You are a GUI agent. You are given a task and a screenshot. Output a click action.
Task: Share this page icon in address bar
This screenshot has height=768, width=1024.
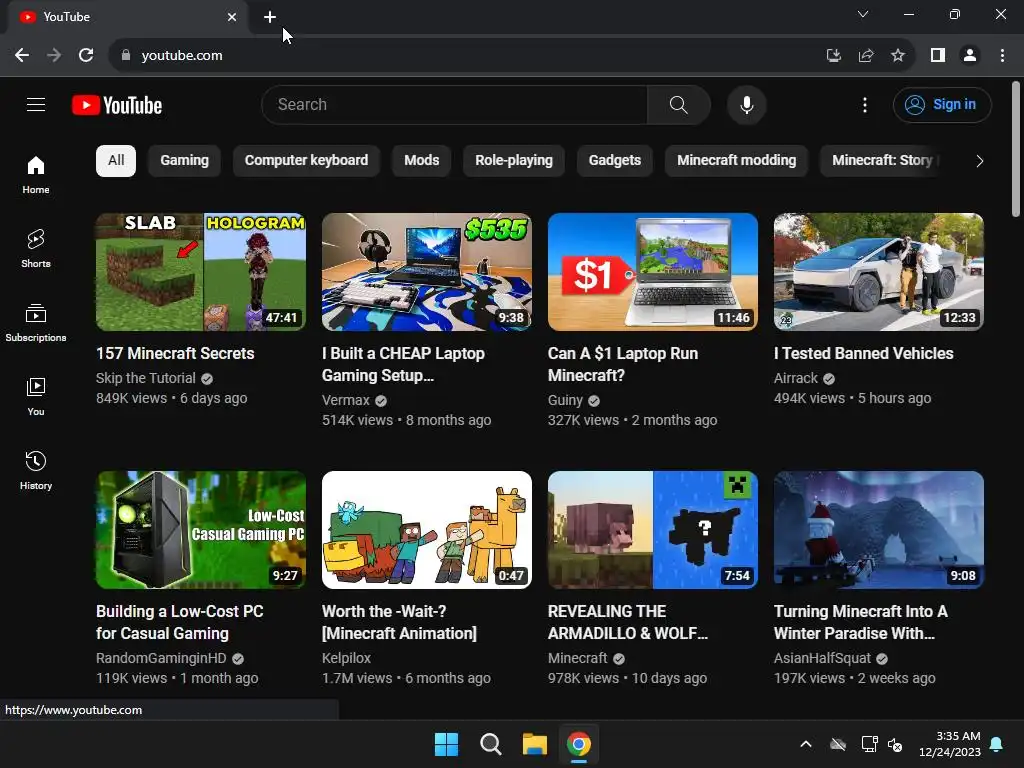866,56
